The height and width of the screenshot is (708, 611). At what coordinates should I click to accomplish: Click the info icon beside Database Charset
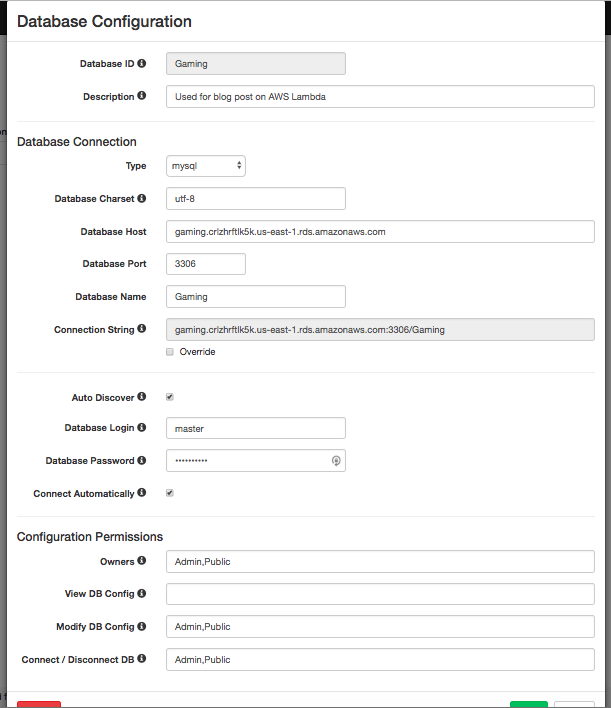pyautogui.click(x=141, y=198)
